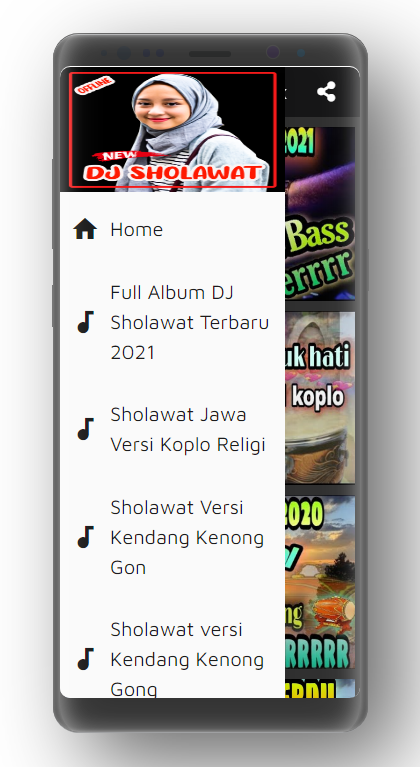Click music note beside Full Album DJ Sholawat
This screenshot has width=420, height=767.
click(x=85, y=322)
